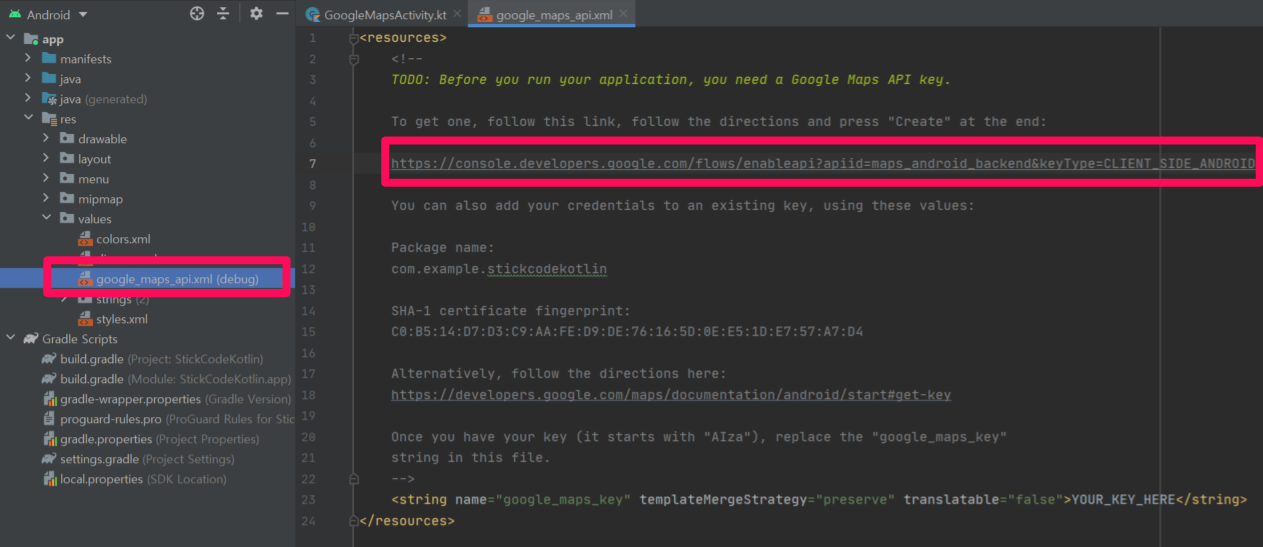Expand the menu folder
Screen dimensions: 1263x547
tap(47, 179)
